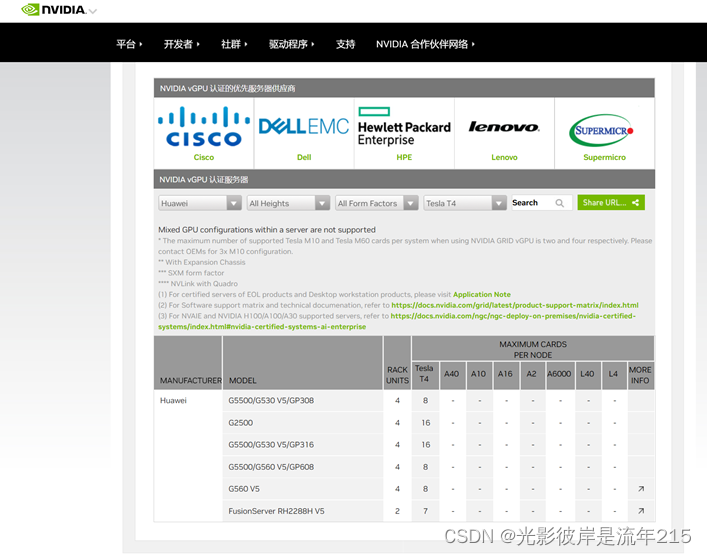Viewport: 707px width, 556px height.
Task: Open the Supermicro text link
Action: coord(604,157)
